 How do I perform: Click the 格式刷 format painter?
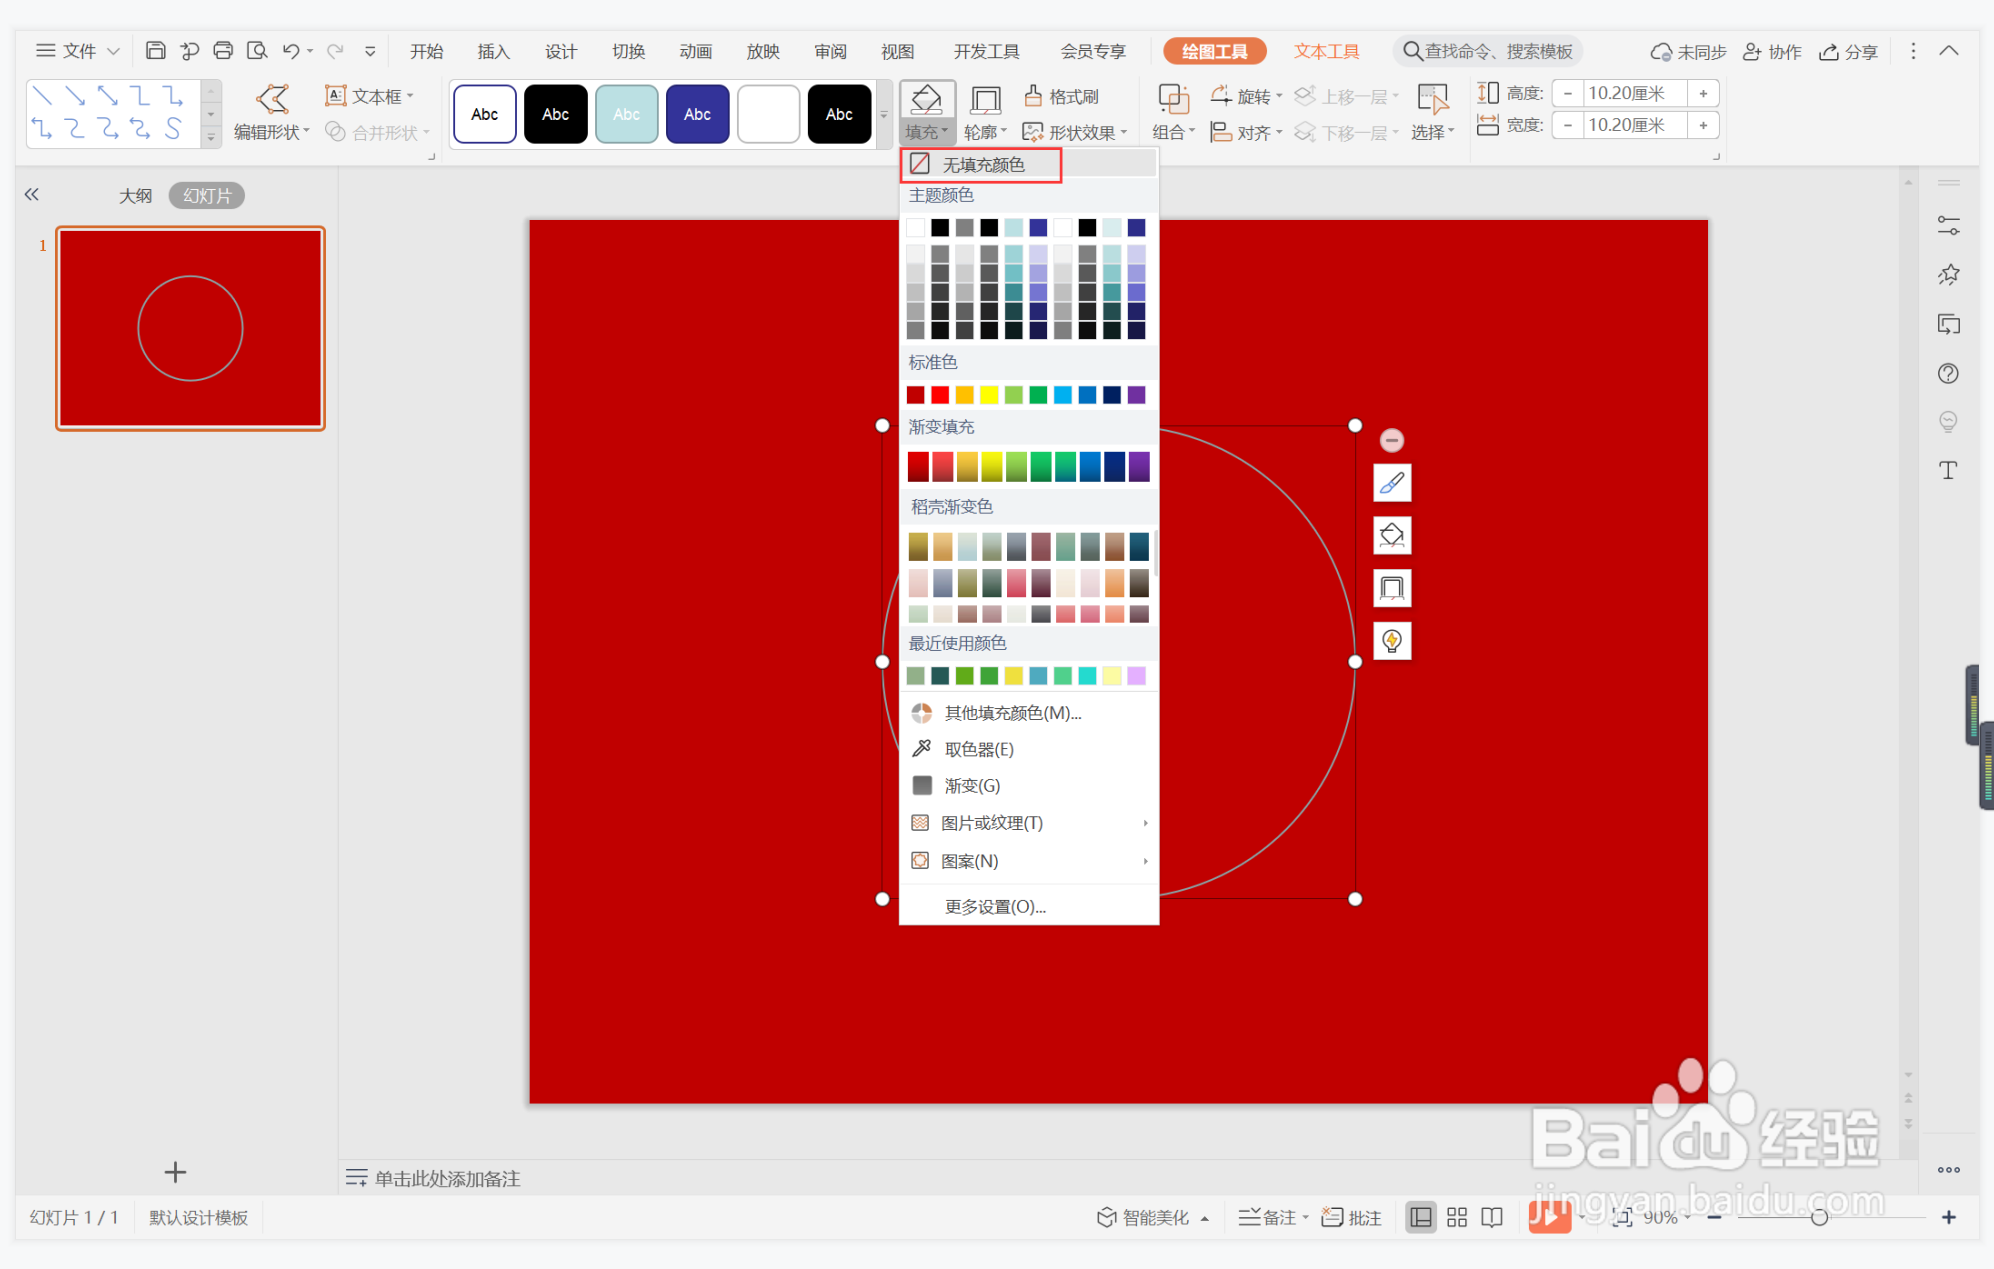(x=1061, y=96)
